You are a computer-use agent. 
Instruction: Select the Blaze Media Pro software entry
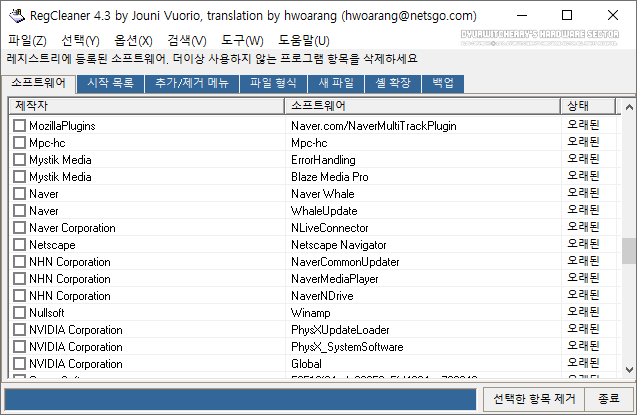coord(329,177)
